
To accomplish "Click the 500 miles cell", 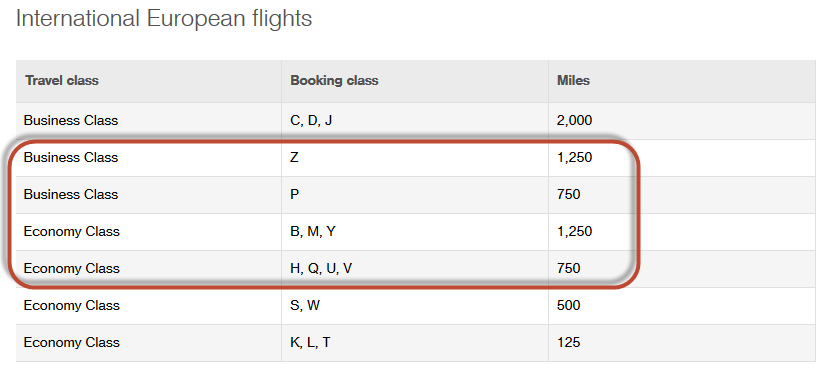I will pos(568,305).
